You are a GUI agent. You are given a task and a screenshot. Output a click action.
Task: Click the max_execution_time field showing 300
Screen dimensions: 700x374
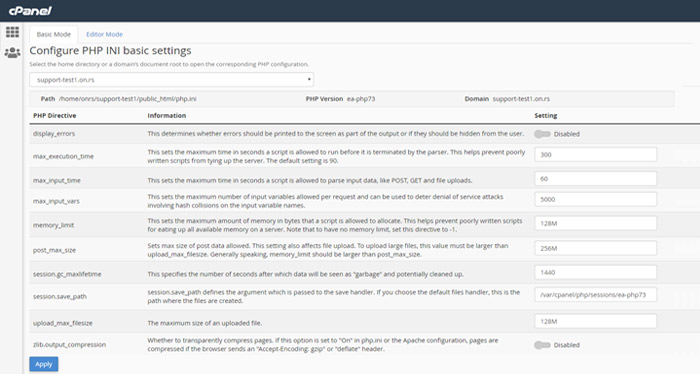(596, 154)
